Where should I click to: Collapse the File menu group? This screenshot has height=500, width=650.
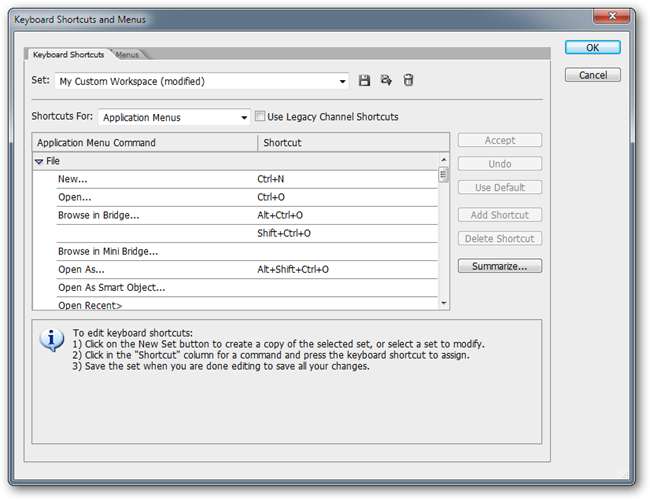click(39, 161)
